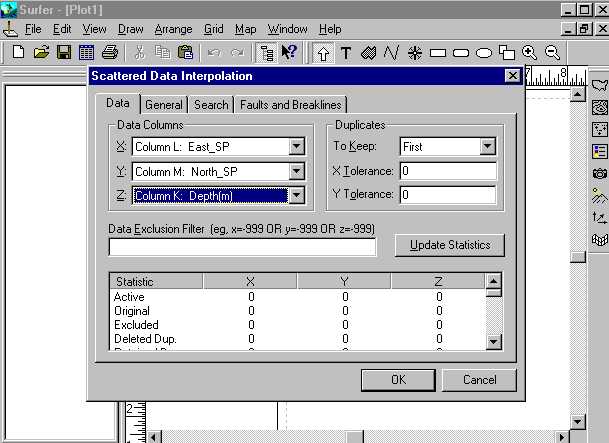
Task: Toggle the object manager tree icon
Action: [x=266, y=53]
